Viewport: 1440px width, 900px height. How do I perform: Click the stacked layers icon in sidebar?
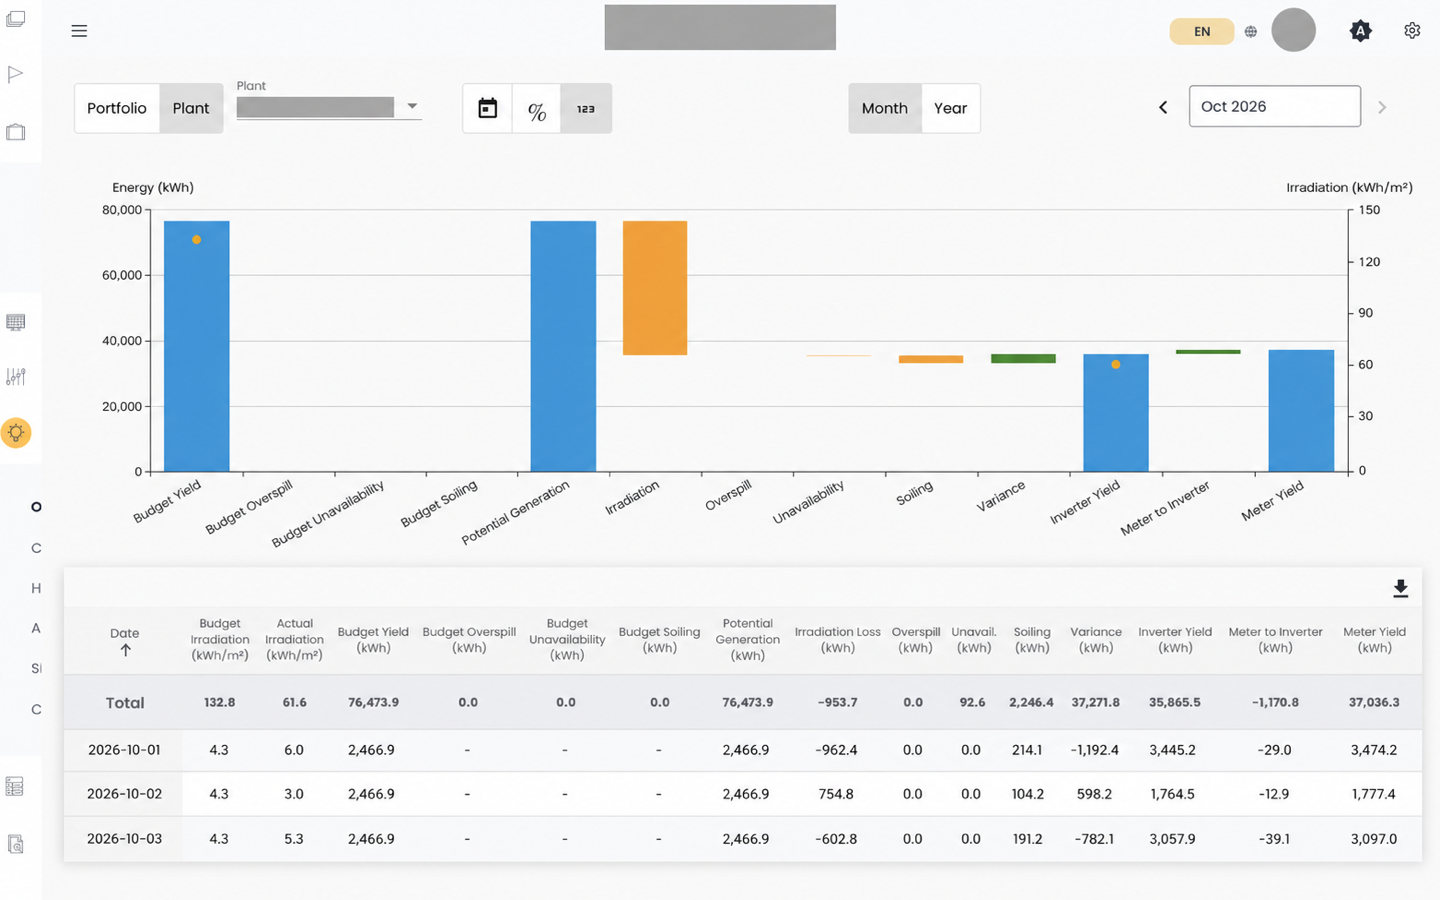tap(16, 19)
